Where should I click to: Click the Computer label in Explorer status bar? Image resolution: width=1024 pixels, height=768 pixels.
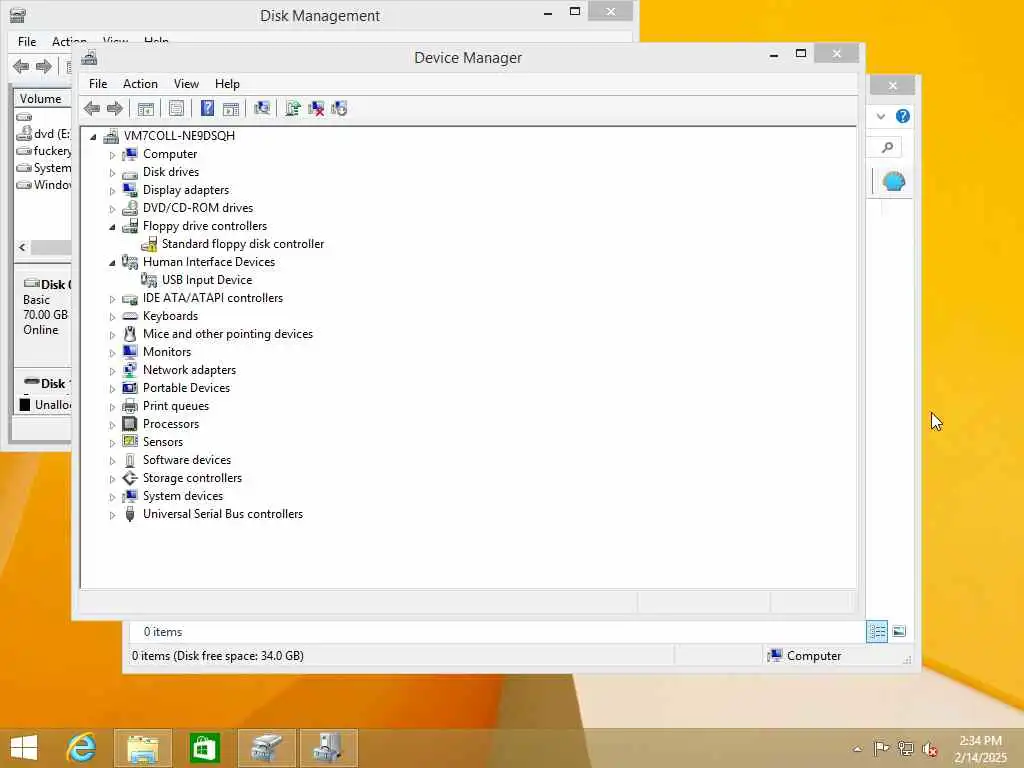814,656
